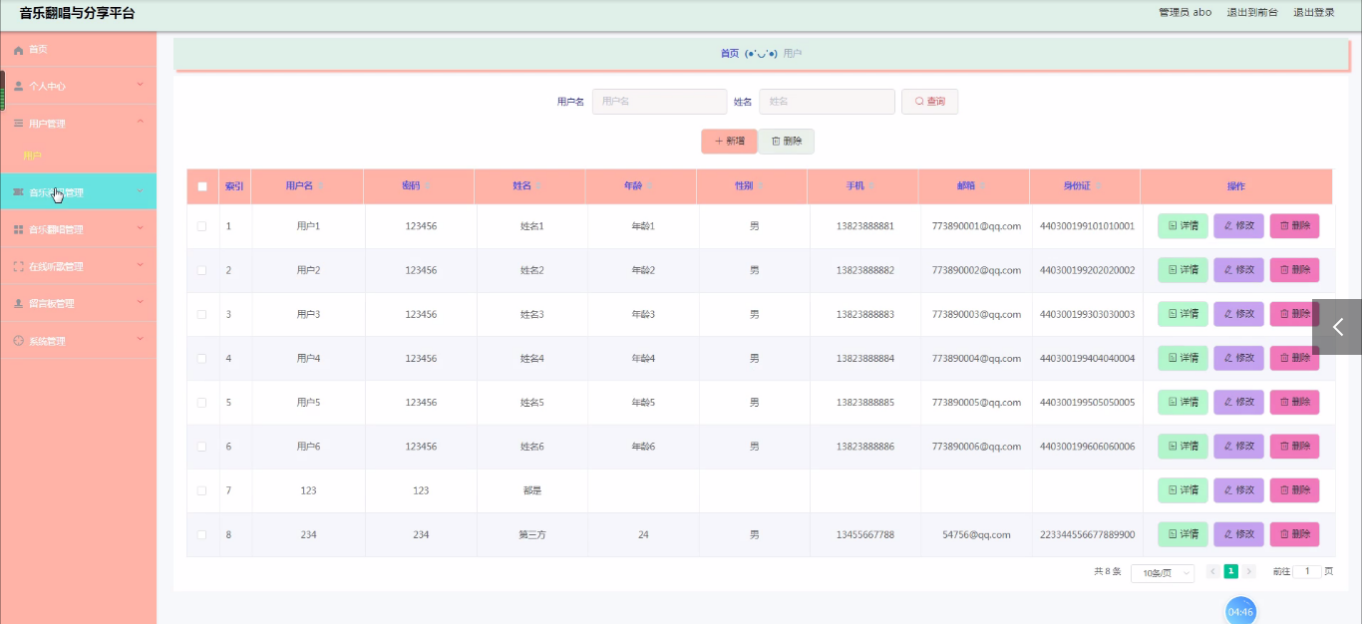Sort the table by 用户名 column arrows
Screen dimensions: 1362x624
click(322, 186)
